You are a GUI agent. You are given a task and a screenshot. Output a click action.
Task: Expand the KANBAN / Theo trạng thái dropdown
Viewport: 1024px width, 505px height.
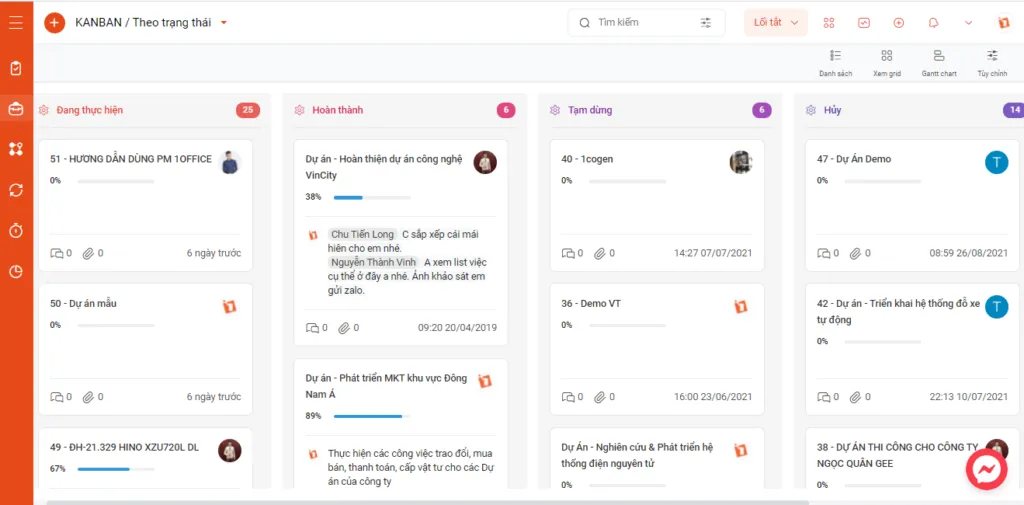point(223,23)
